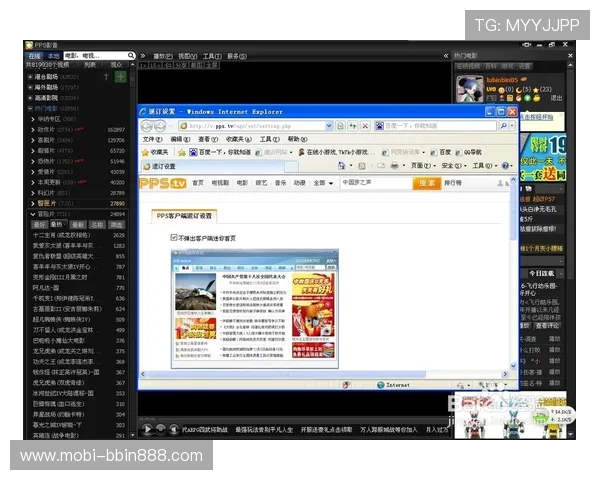Click the IE feeds icon in command bar
The image size is (600, 480).
362,166
